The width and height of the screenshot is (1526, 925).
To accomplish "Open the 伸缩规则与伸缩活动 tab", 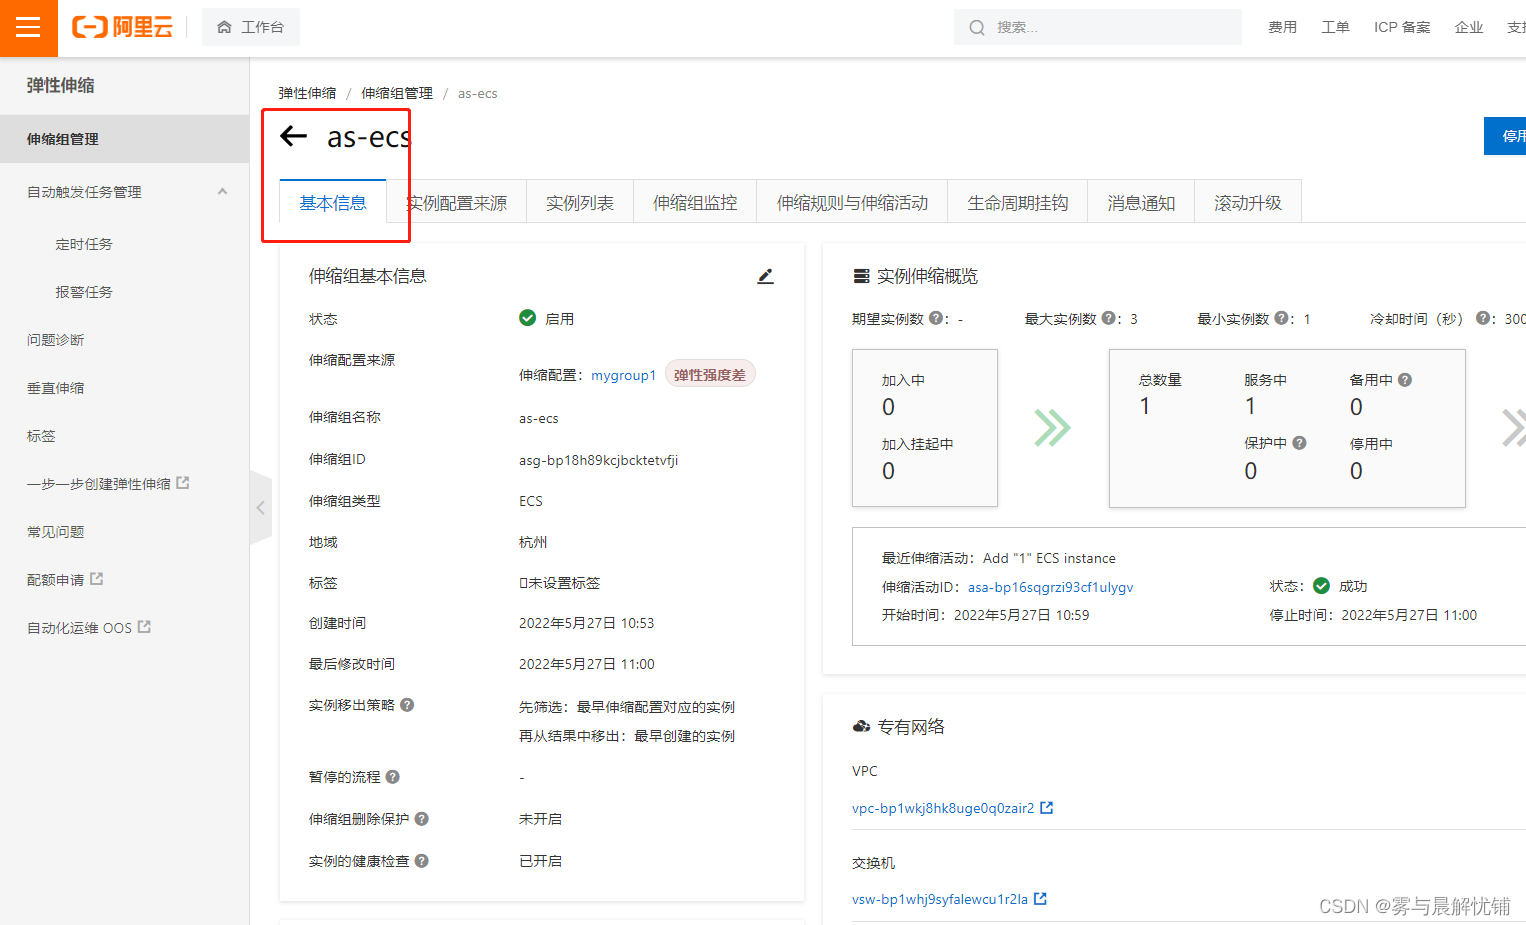I will 852,202.
